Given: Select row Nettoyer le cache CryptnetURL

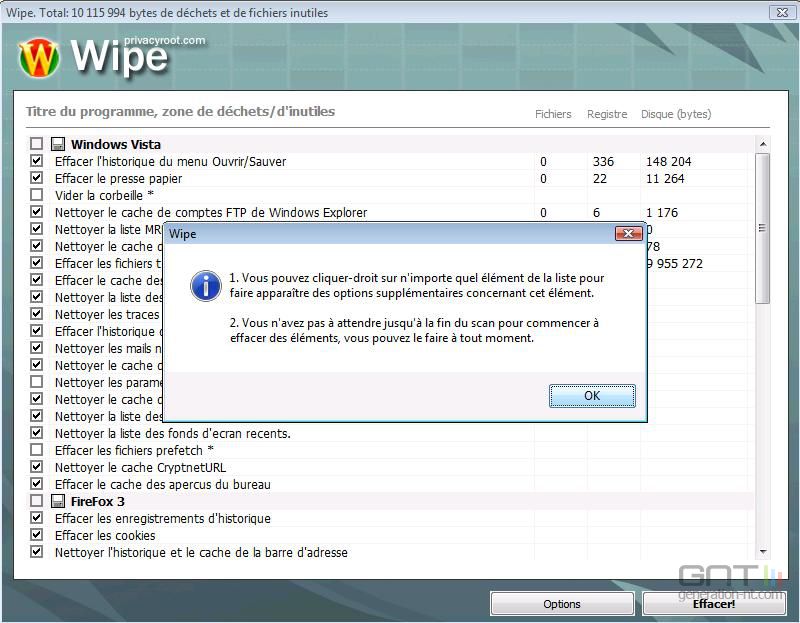Looking at the screenshot, I should (391, 467).
